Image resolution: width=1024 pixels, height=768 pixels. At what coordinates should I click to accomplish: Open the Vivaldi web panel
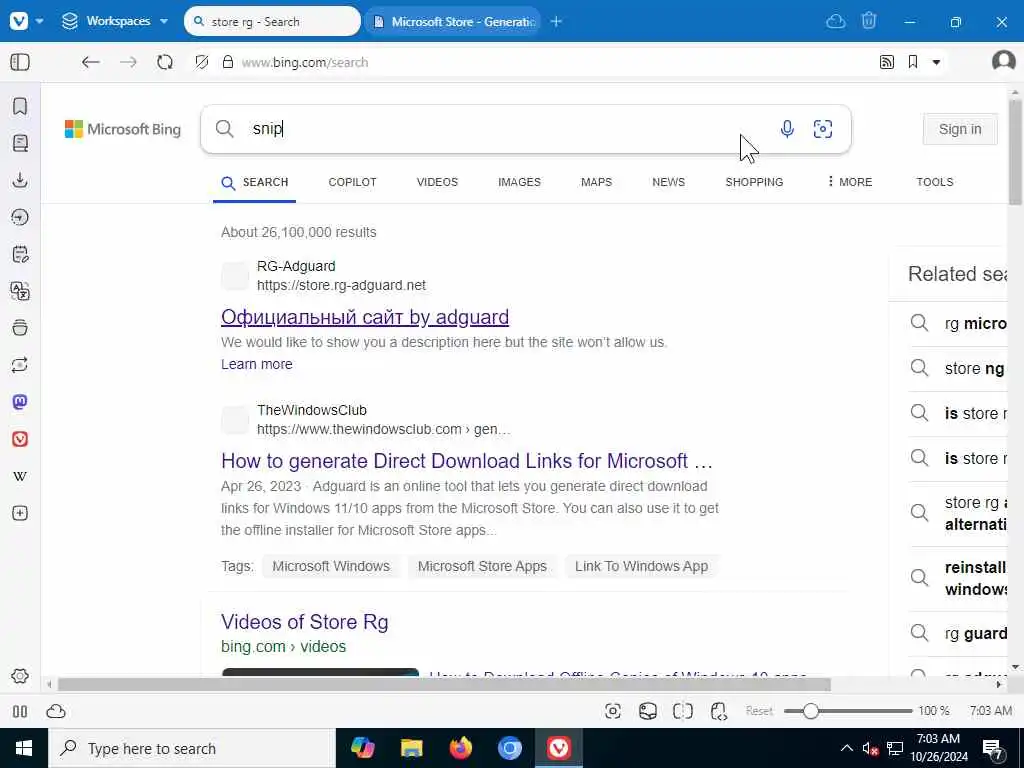(20, 439)
